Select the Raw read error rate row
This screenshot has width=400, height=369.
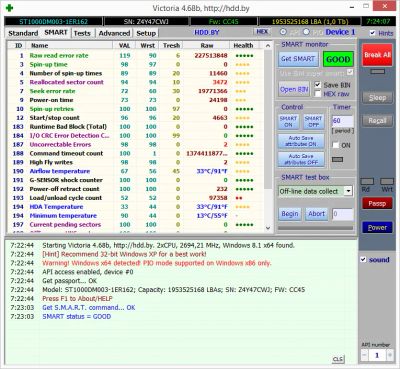(135, 56)
